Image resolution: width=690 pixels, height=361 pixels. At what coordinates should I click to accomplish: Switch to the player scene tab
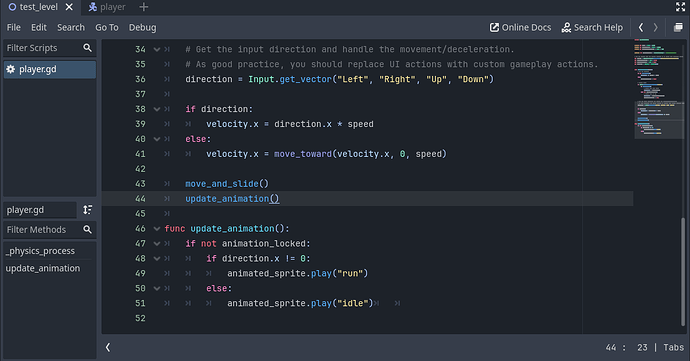tap(107, 7)
